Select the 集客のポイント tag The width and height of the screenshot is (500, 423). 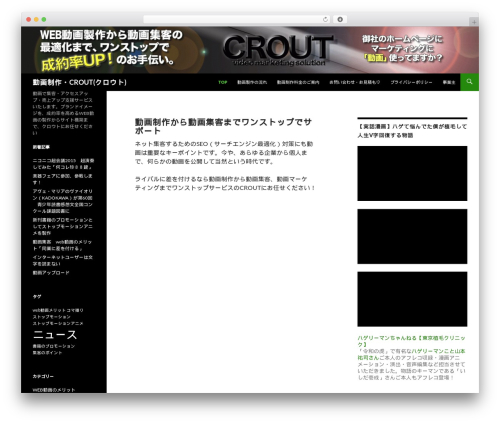[47, 353]
